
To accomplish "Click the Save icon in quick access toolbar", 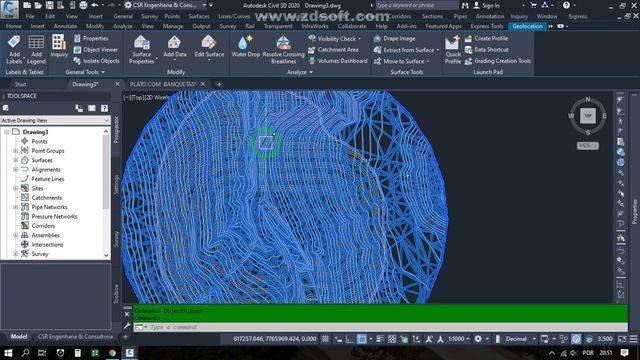I will pos(49,5).
